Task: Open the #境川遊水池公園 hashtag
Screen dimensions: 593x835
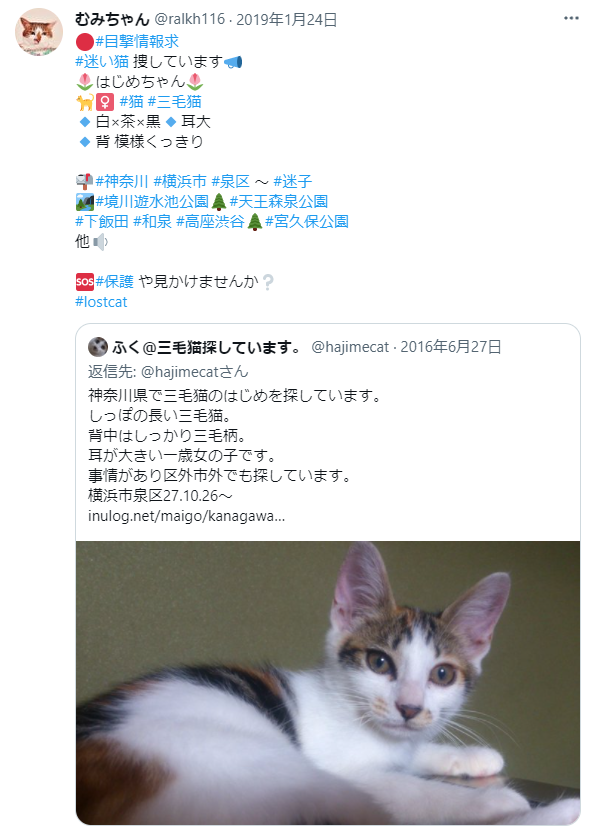Action: [152, 202]
